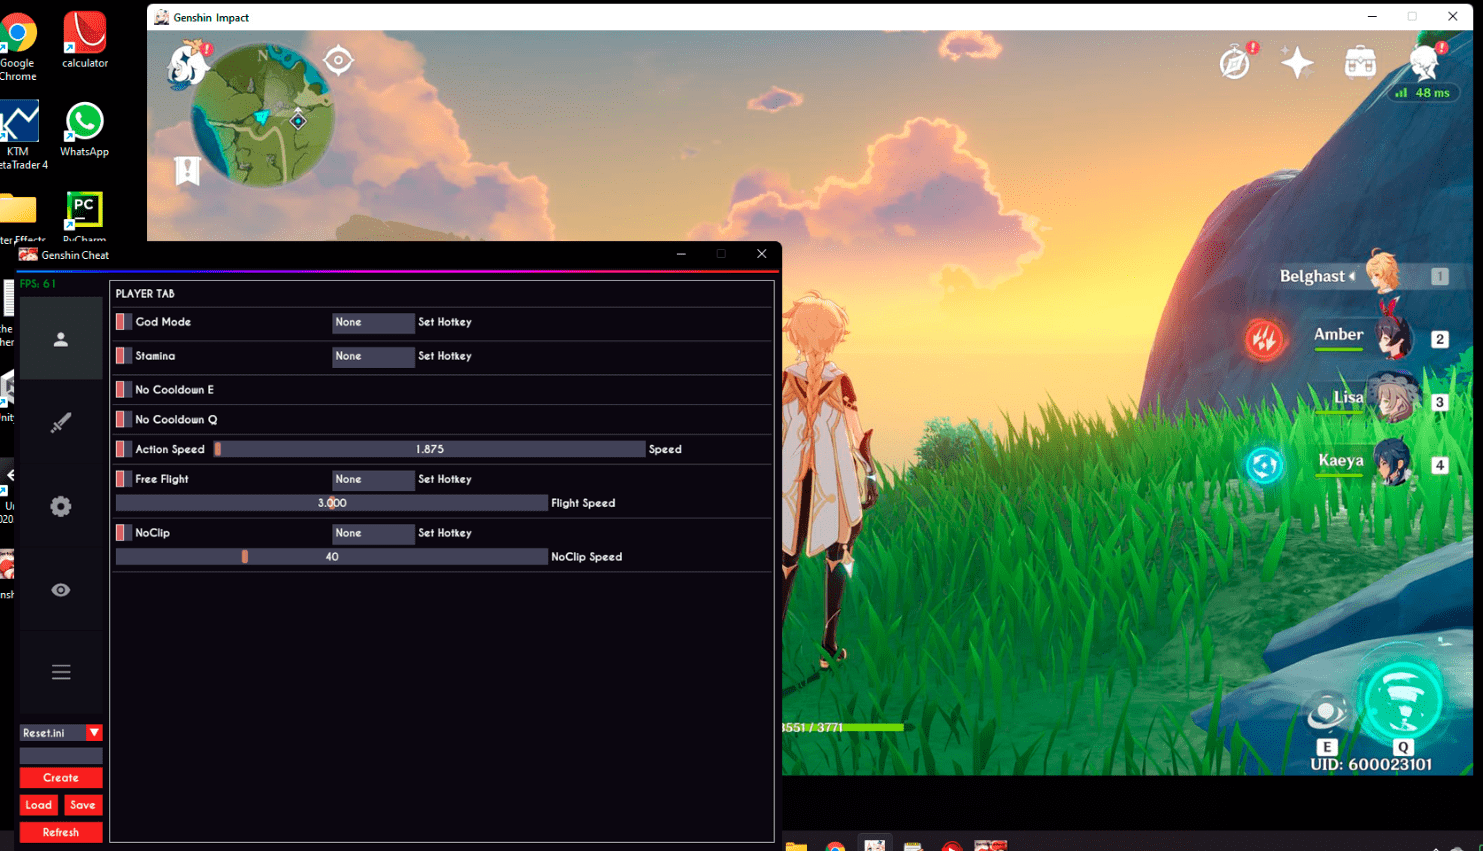Enable the Stamina checkbox
Viewport: 1483px width, 851px height.
[123, 356]
